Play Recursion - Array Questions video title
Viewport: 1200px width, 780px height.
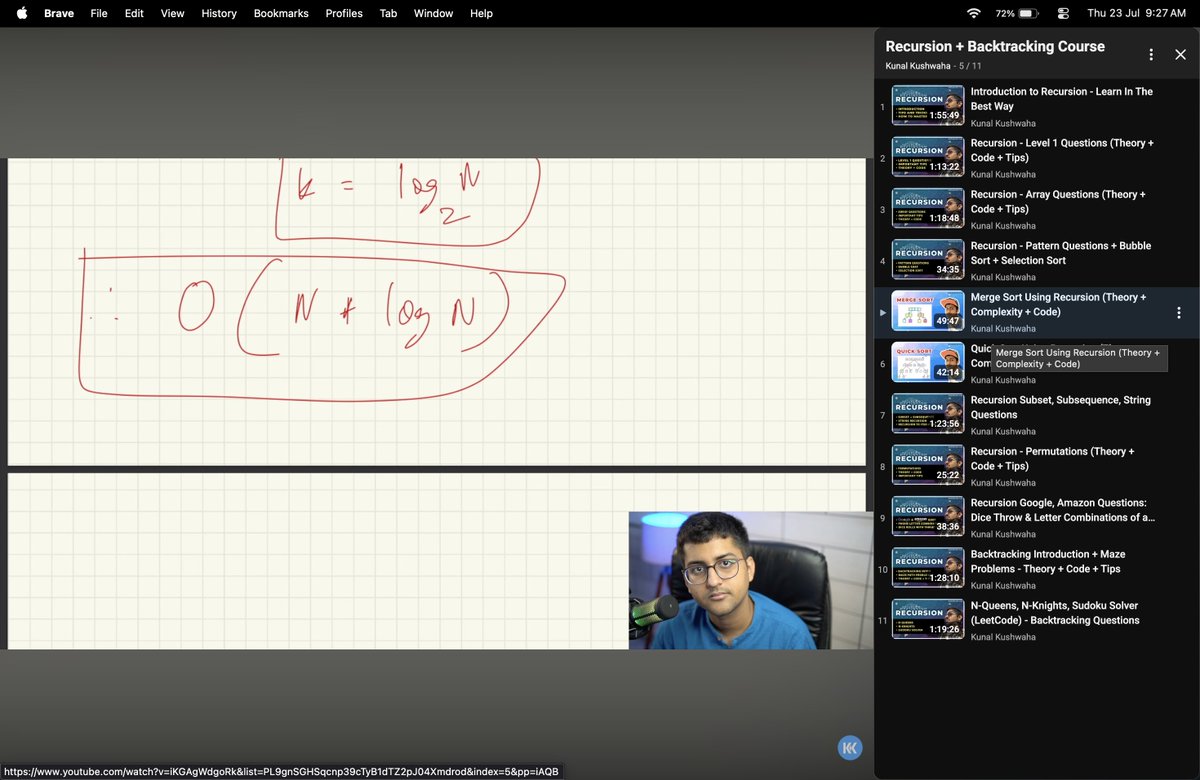[x=1058, y=202]
